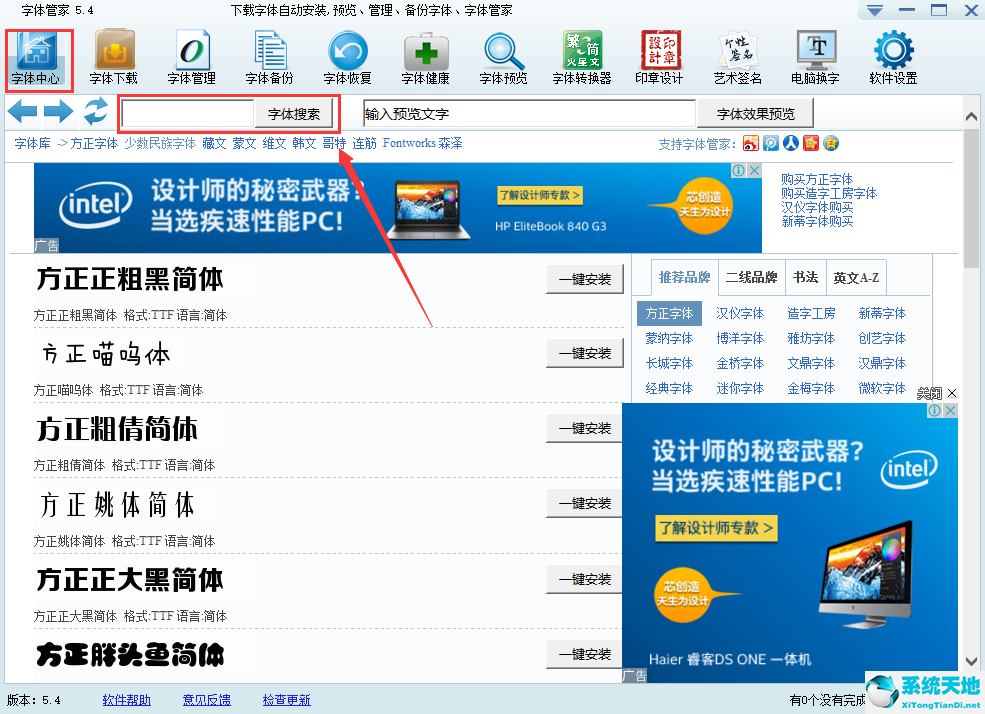Open the 字体恢复 toolbar icon
This screenshot has height=714, width=985.
tap(347, 59)
